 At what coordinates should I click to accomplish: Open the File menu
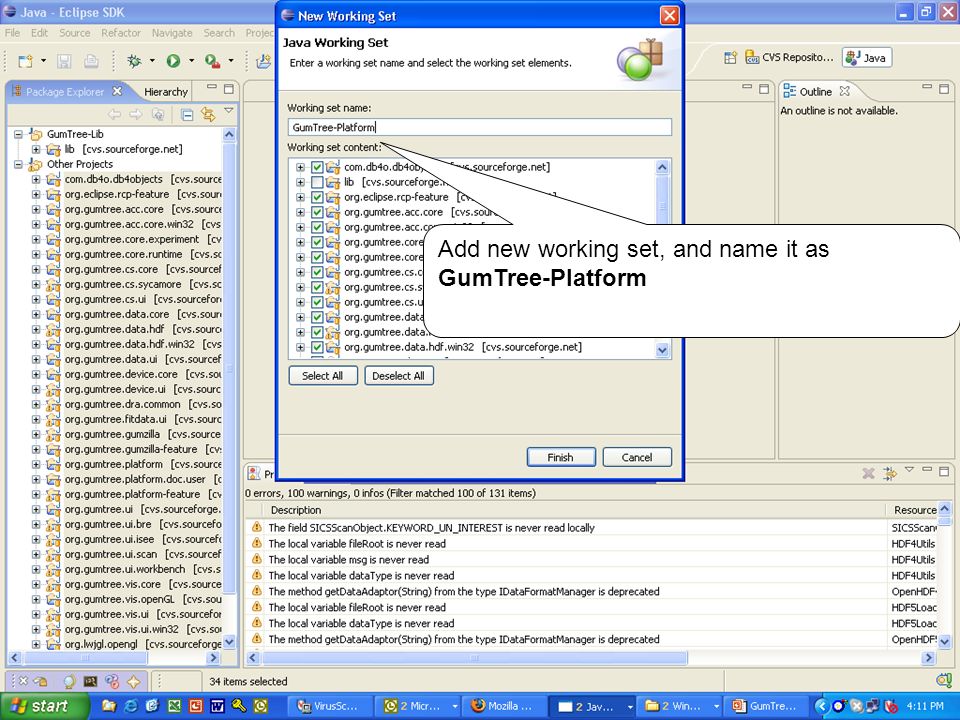[12, 32]
